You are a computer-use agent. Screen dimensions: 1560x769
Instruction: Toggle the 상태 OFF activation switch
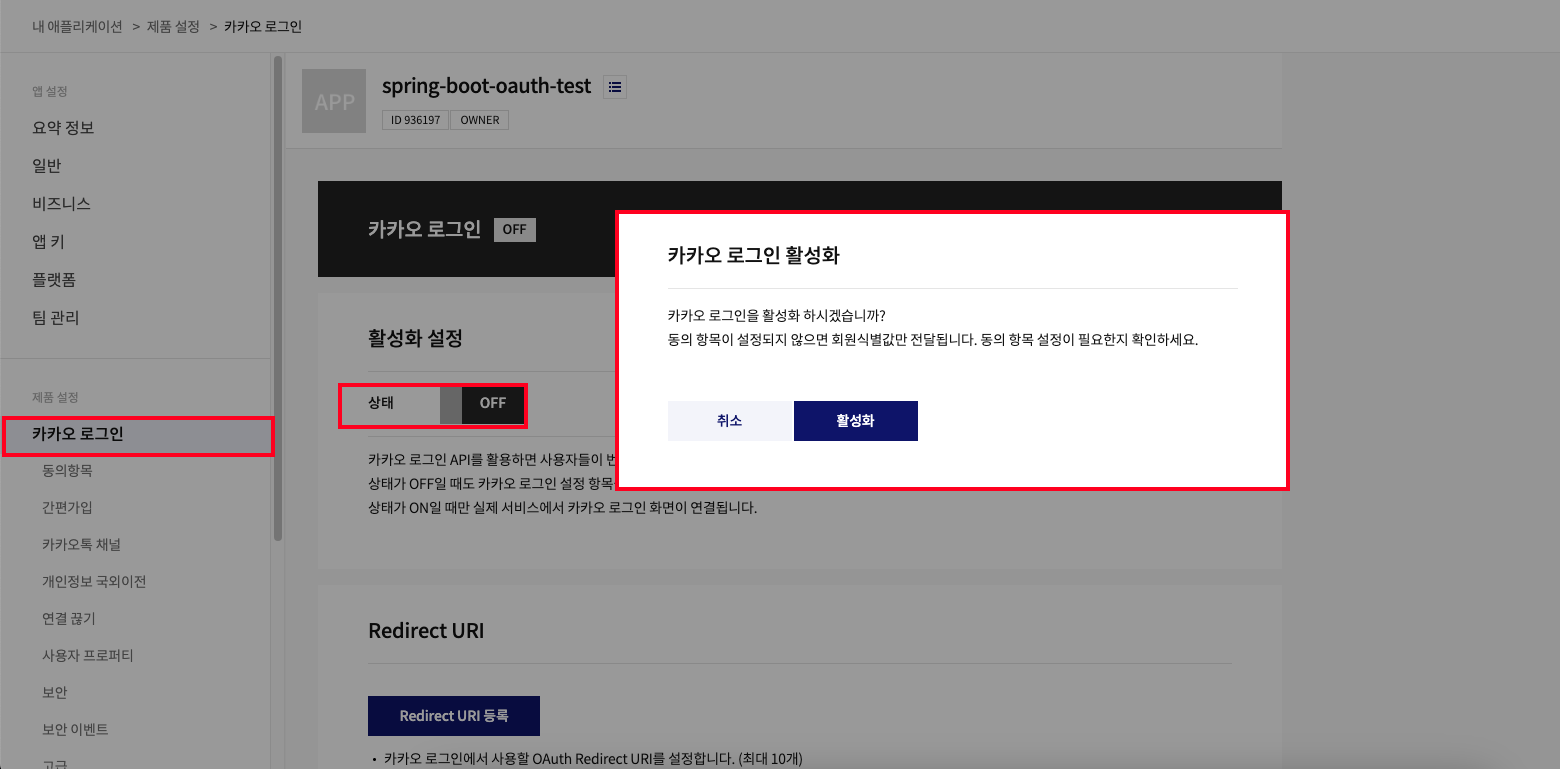click(x=482, y=404)
